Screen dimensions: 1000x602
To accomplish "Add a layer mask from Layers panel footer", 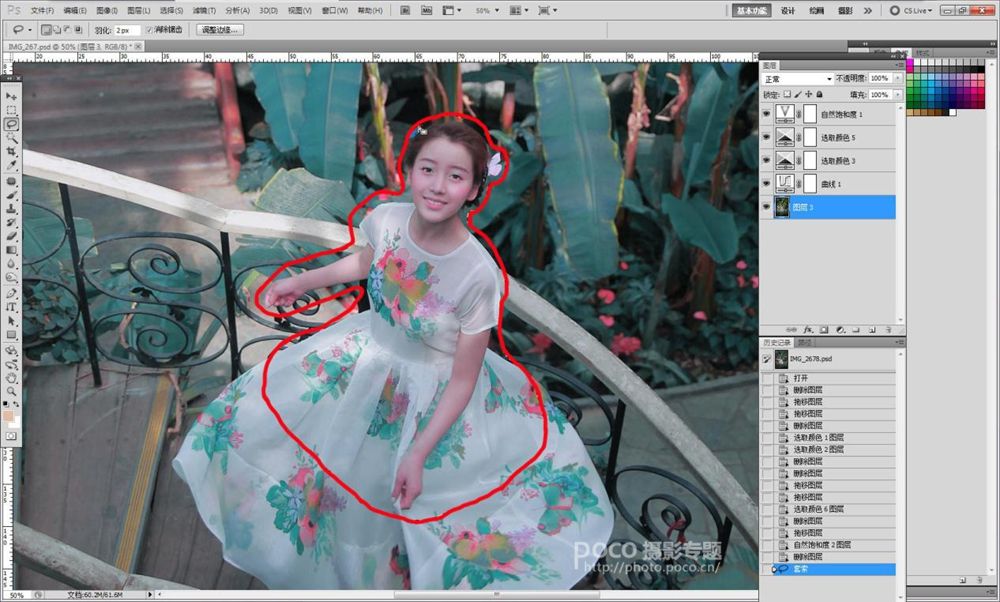I will pos(823,330).
